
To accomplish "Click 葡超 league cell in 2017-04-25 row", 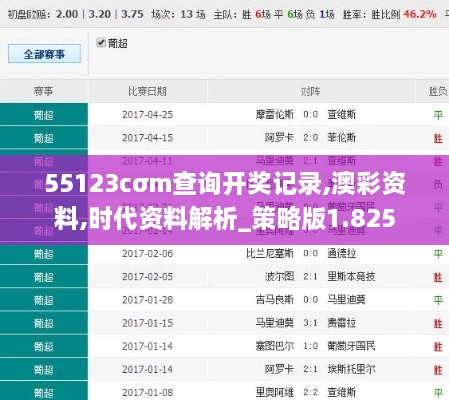I will tap(44, 115).
